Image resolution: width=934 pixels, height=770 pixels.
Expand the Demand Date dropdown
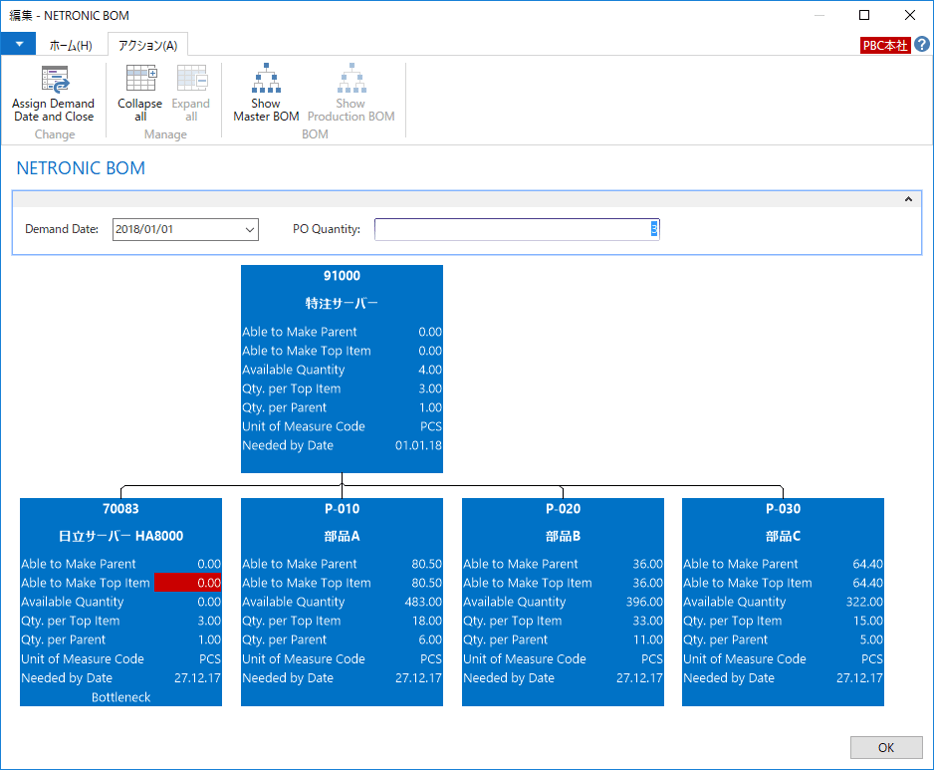(x=249, y=230)
